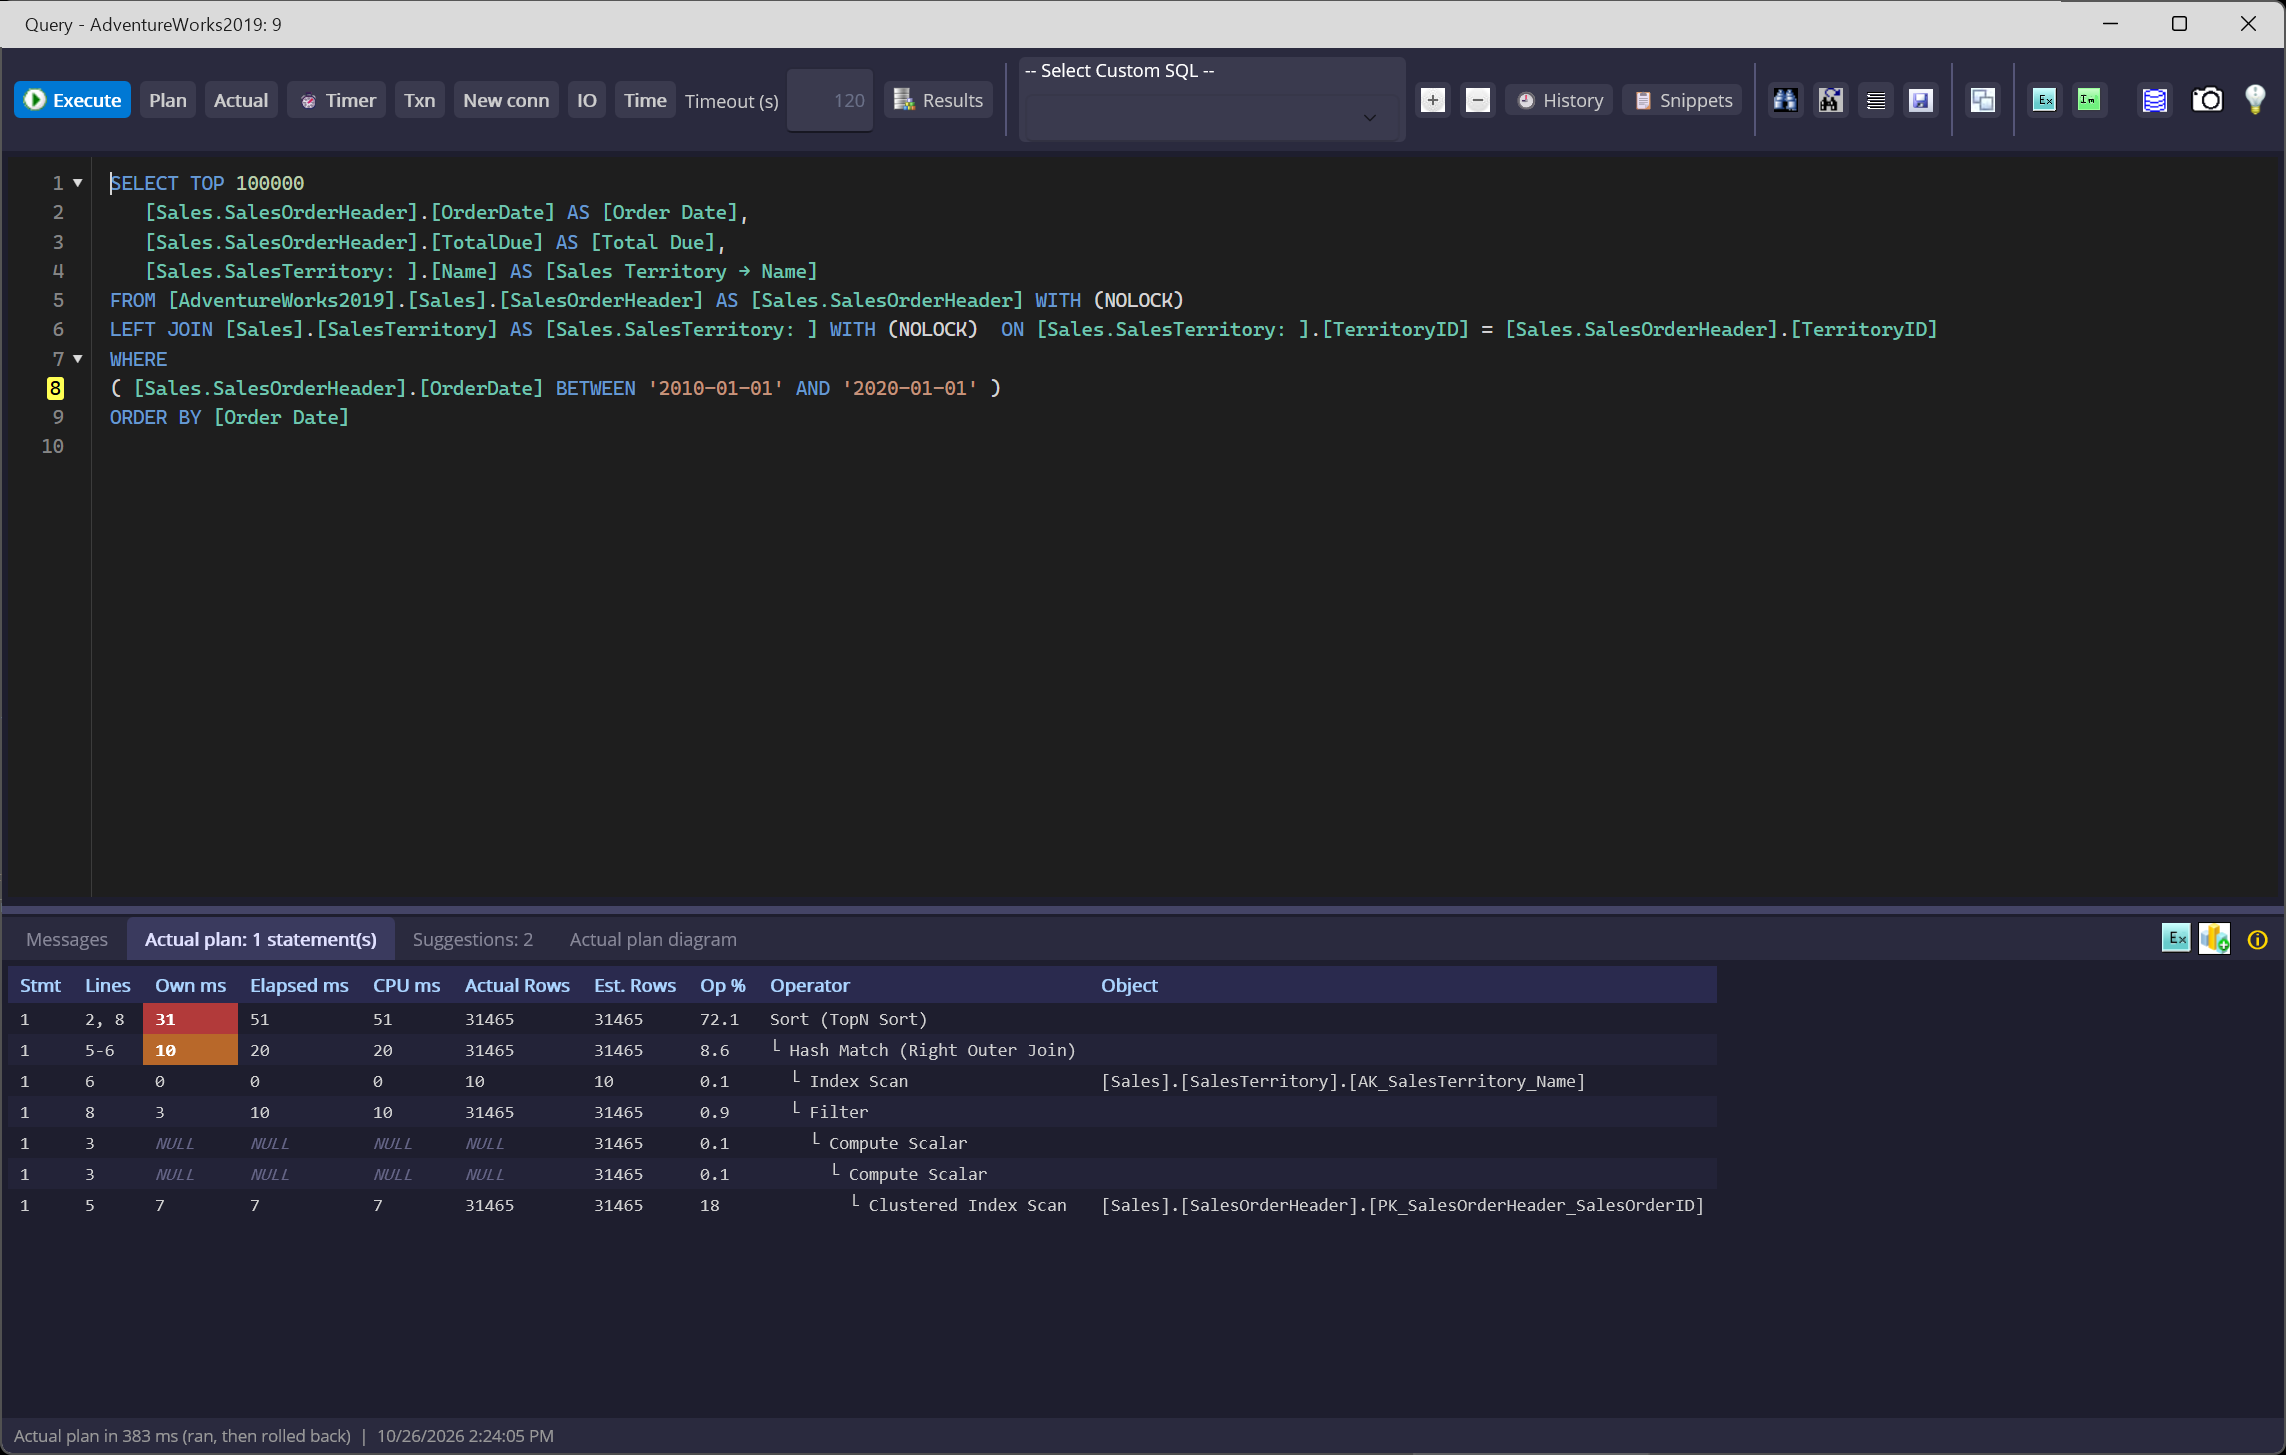Select the Sort (TopN Sort) operator row
The image size is (2286, 1455).
[x=862, y=1019]
